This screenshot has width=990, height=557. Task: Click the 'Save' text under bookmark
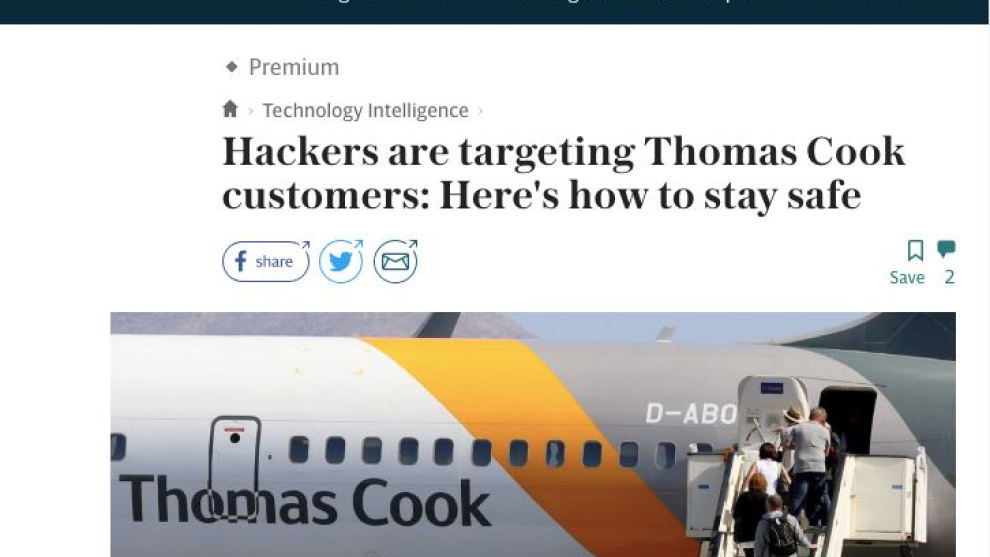pyautogui.click(x=907, y=277)
